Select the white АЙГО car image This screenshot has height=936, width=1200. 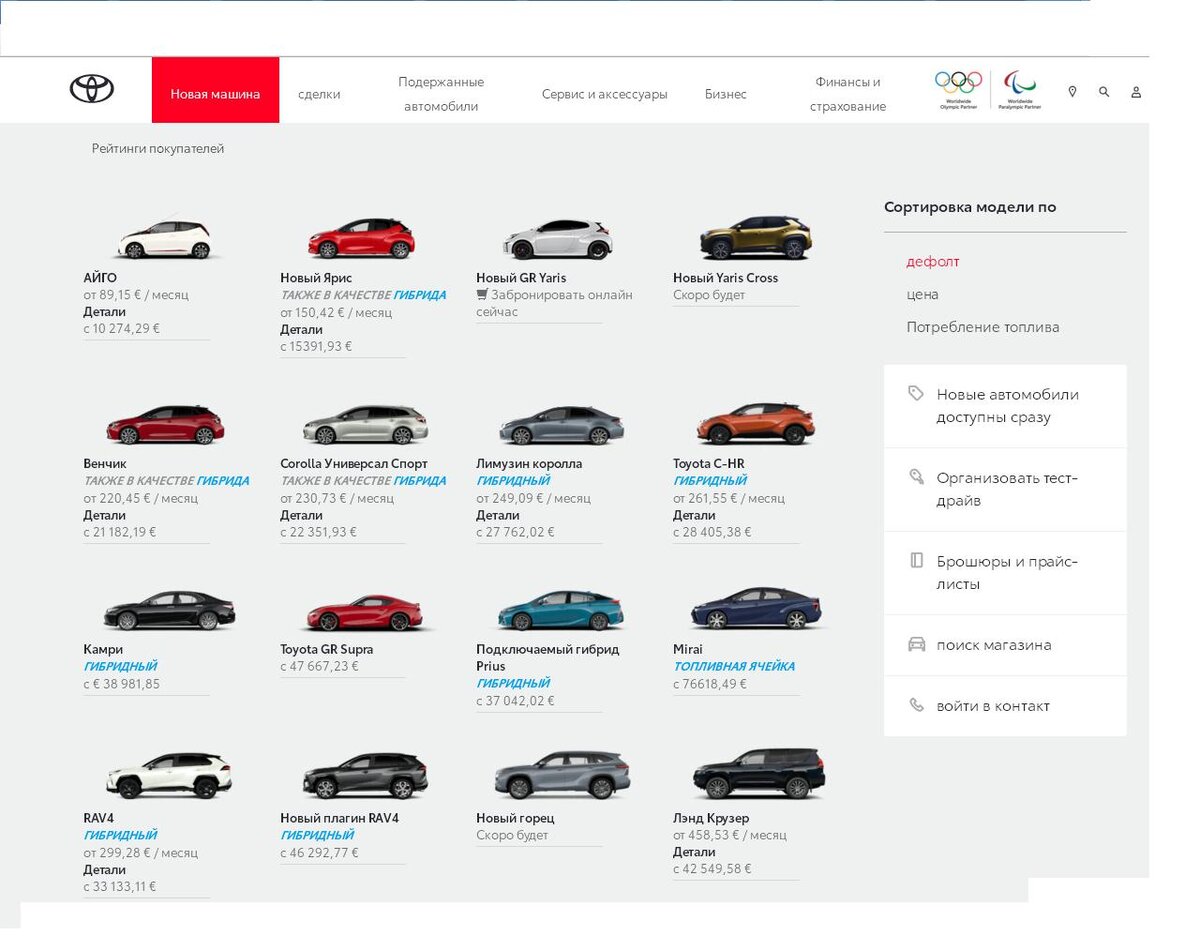(x=165, y=240)
